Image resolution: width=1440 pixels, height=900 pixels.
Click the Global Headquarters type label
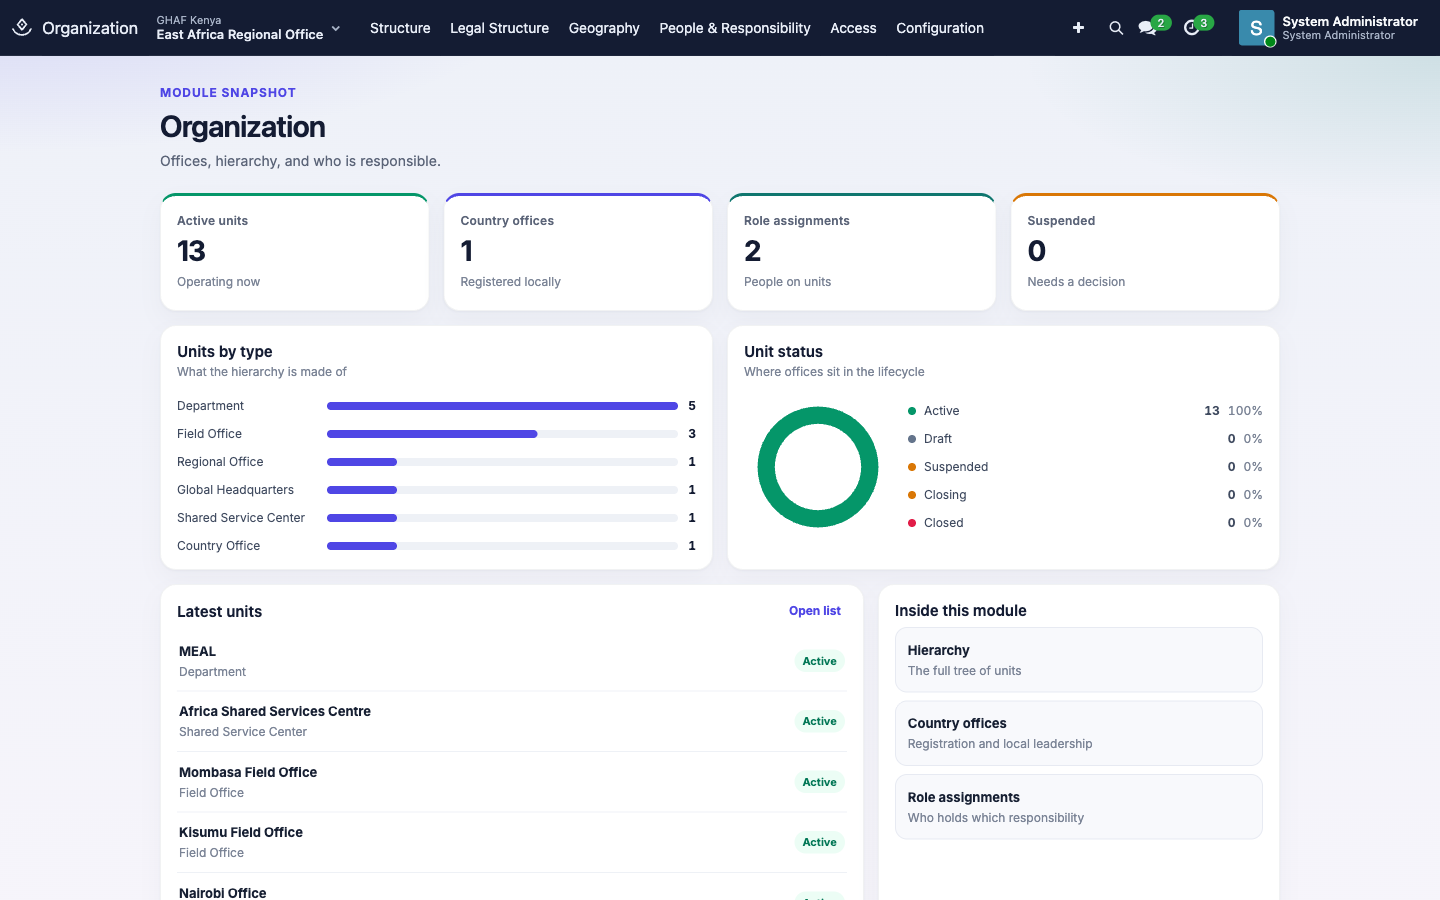(x=235, y=490)
